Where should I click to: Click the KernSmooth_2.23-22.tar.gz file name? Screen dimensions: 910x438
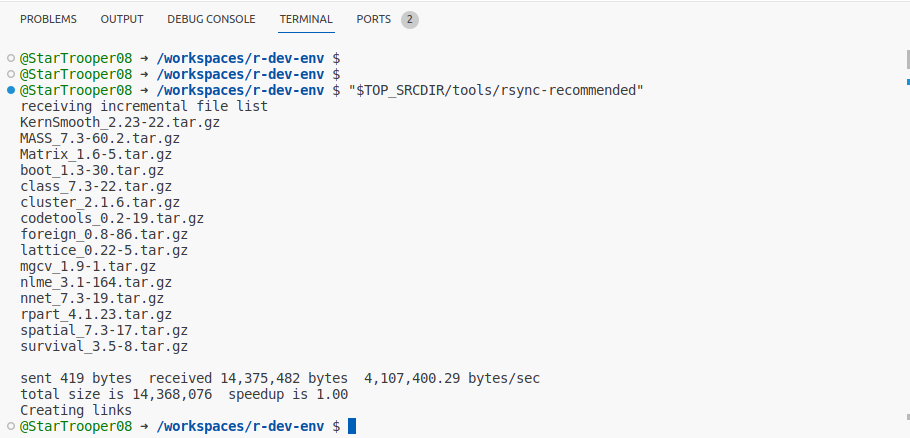[120, 122]
